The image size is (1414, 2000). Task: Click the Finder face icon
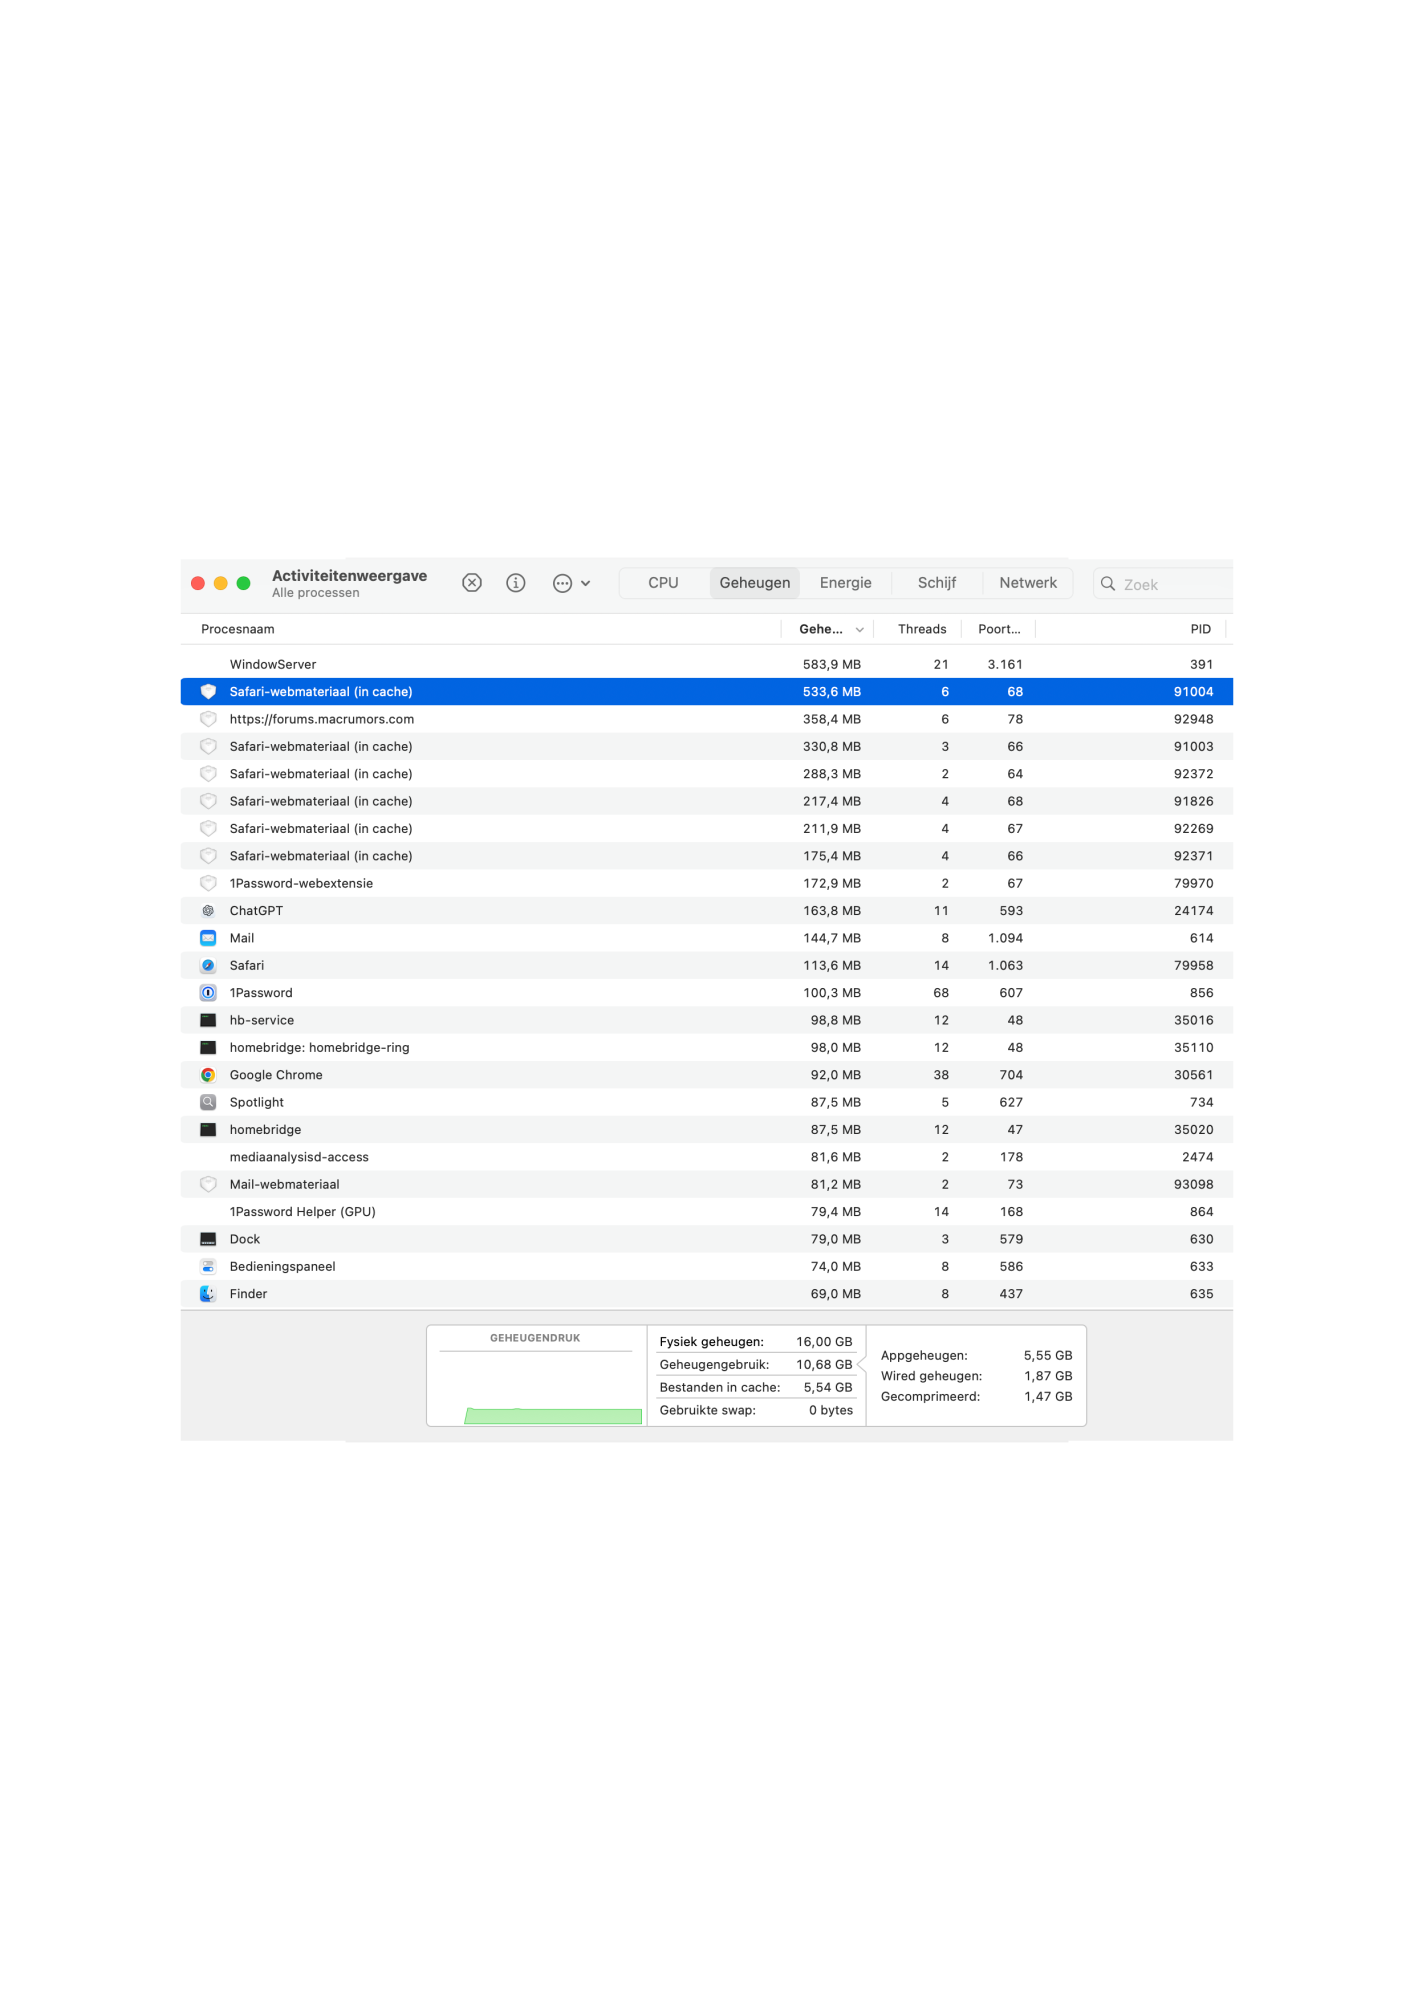208,1294
